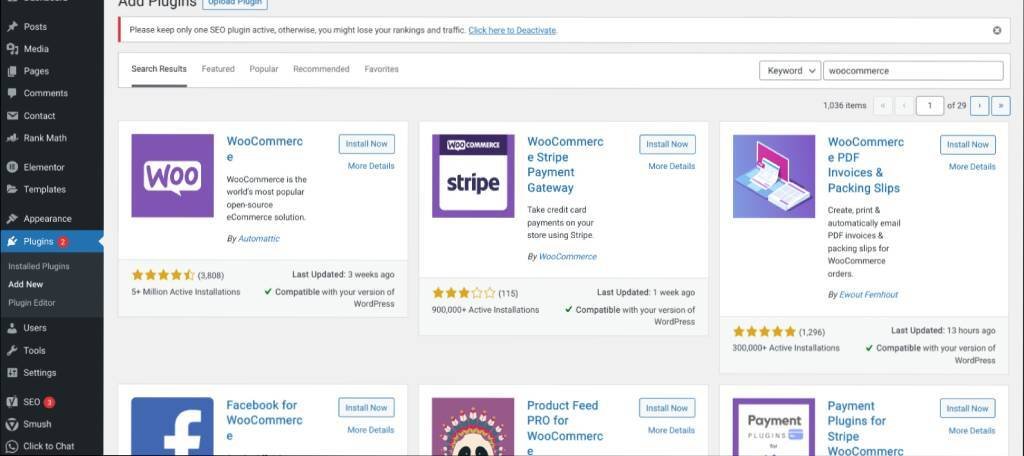Open Templates folder icon
Image resolution: width=1024 pixels, height=456 pixels.
pos(12,189)
